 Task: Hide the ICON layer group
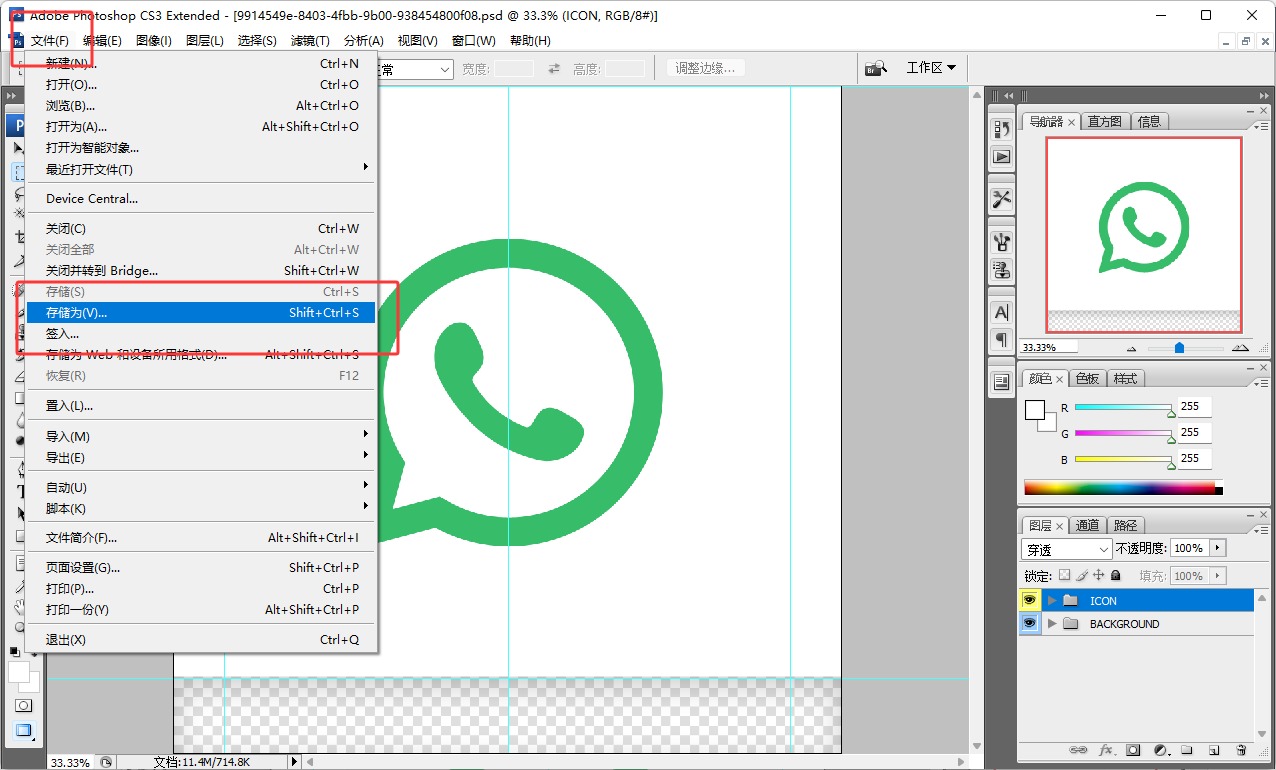tap(1029, 600)
